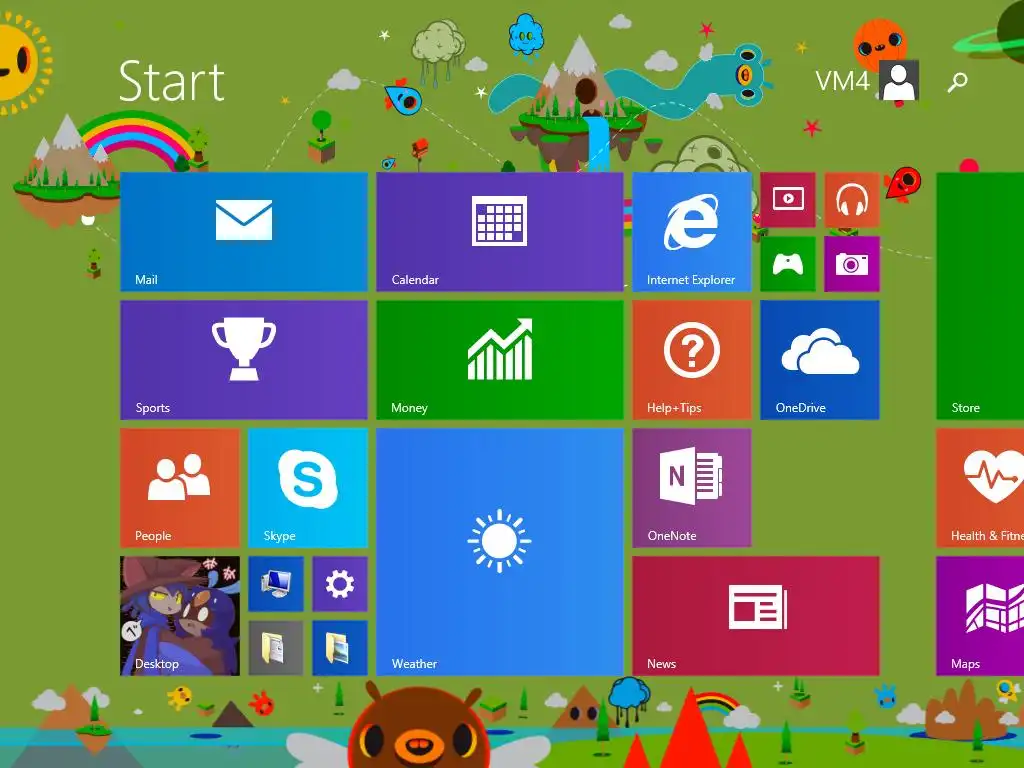Launch Internet Explorer tile

[x=692, y=231]
